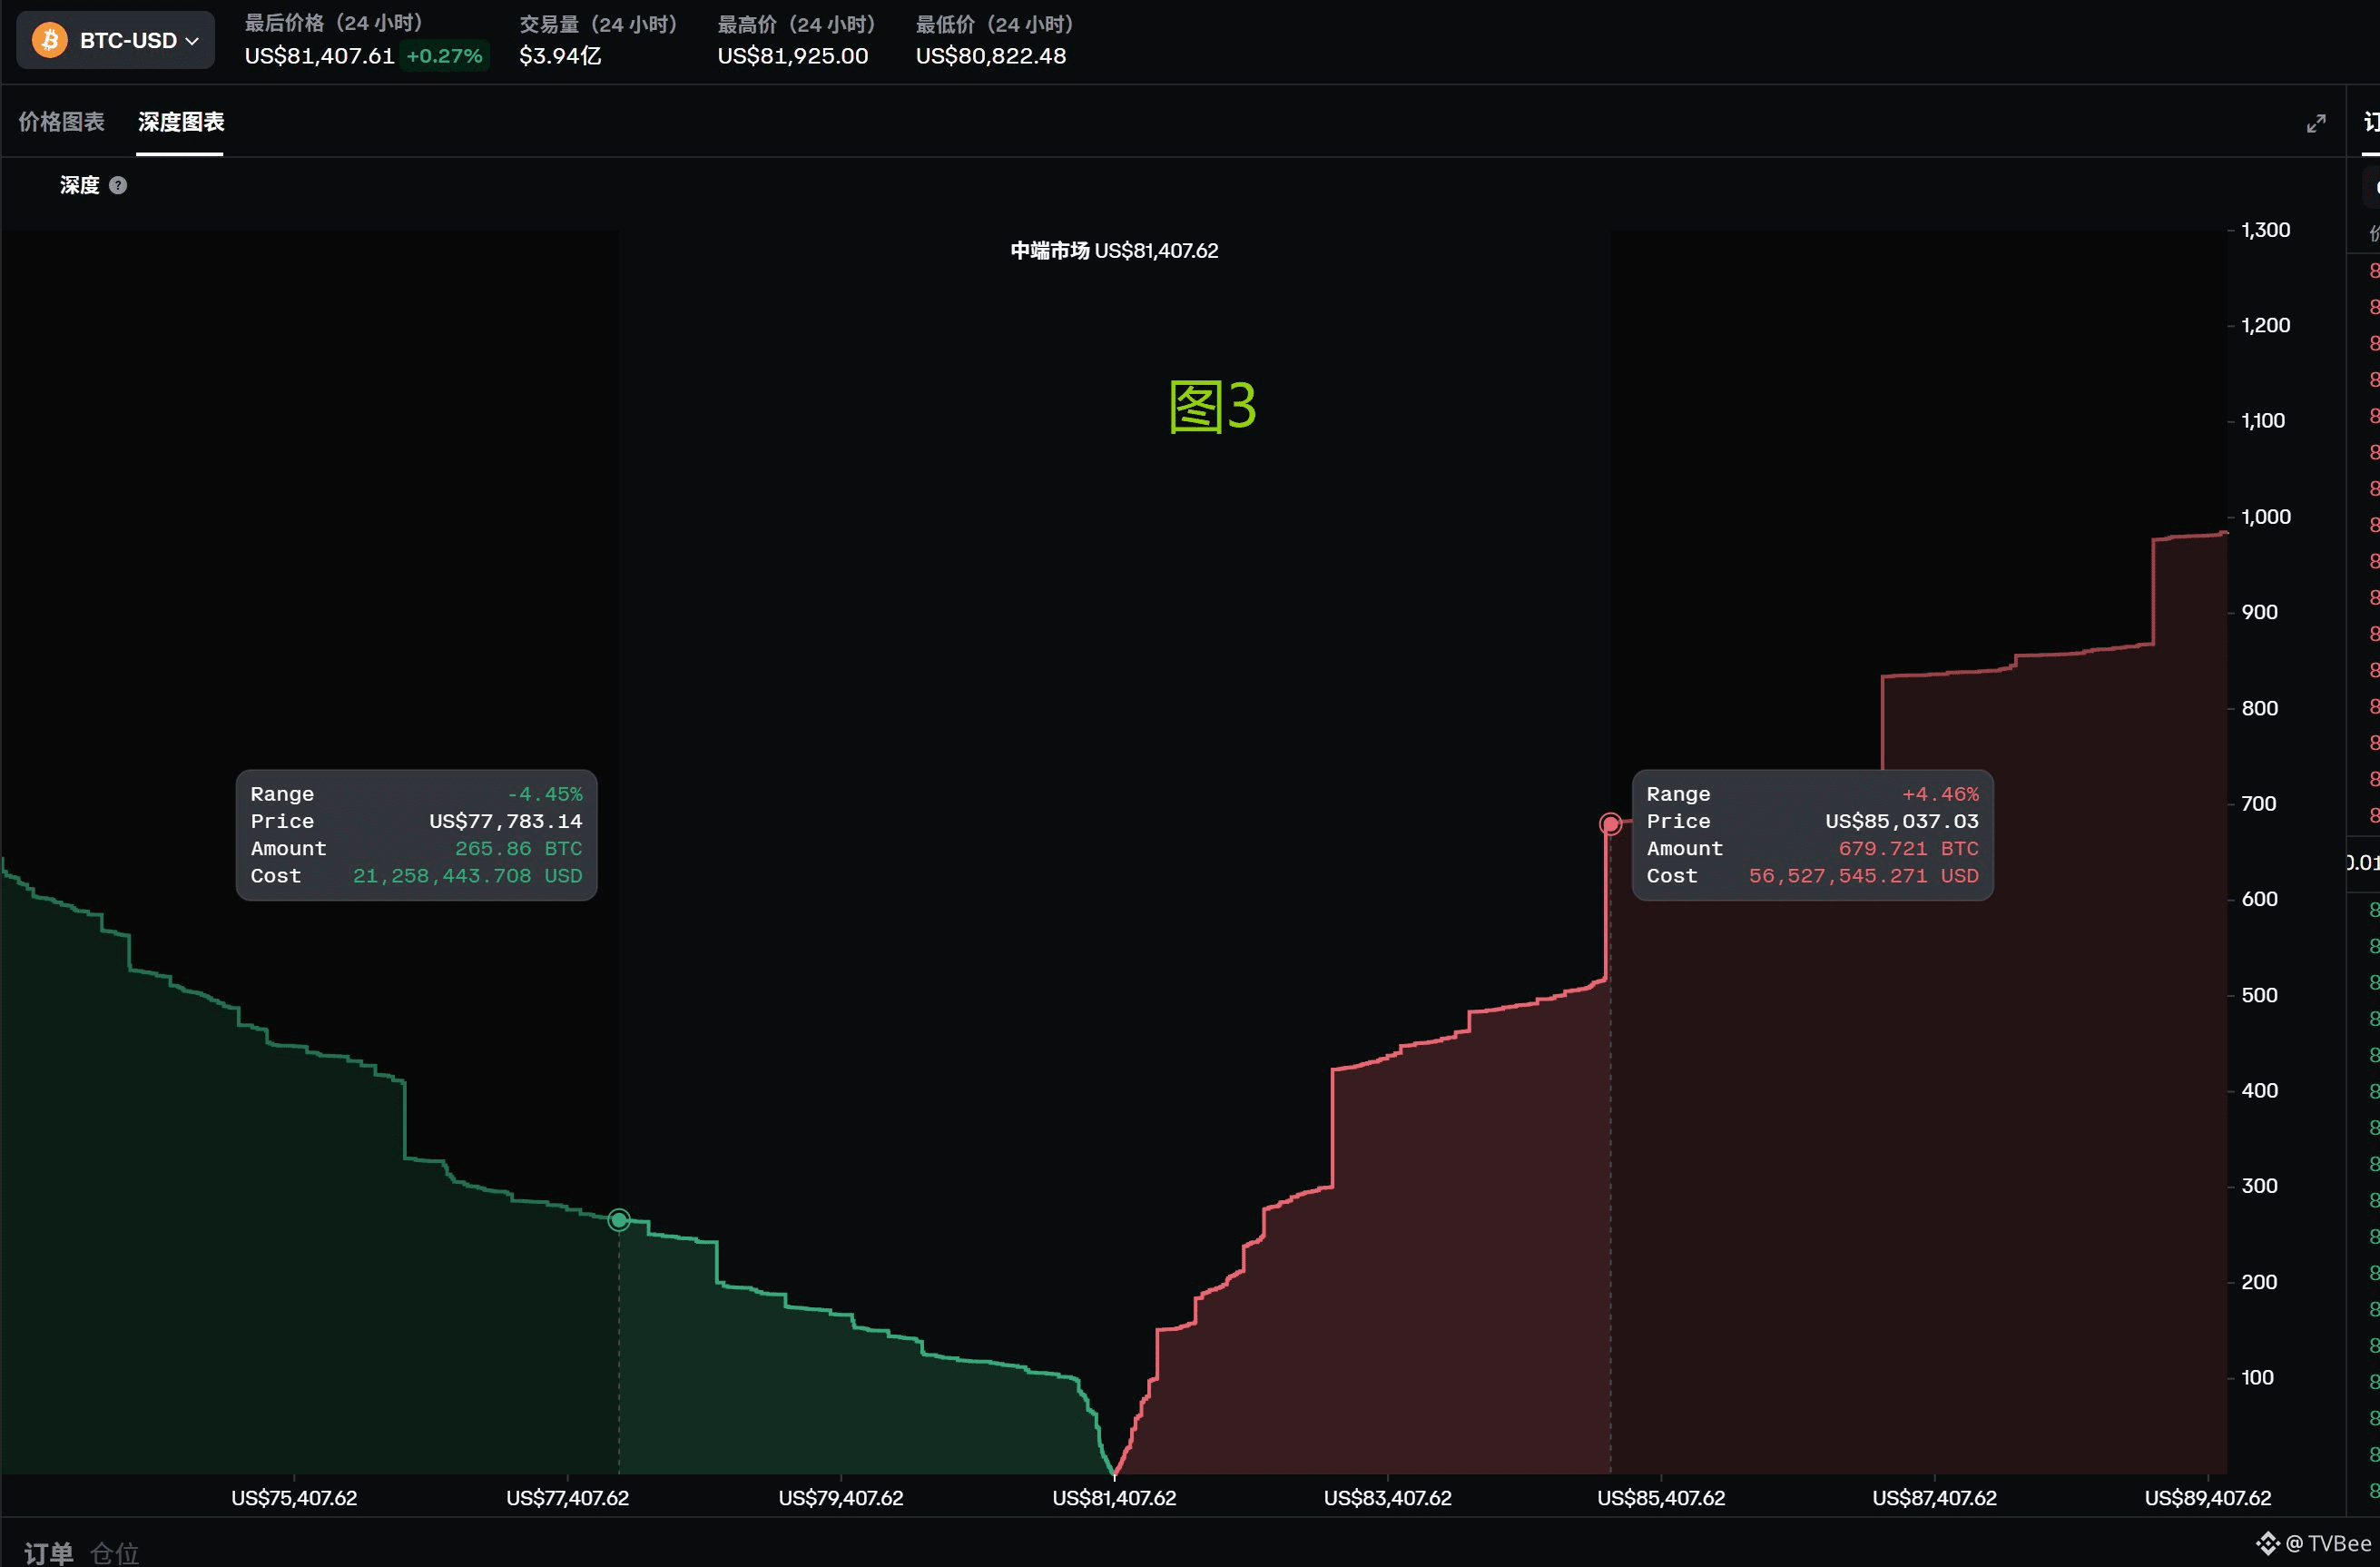Click the fullscreen expand arrows icon

(x=2316, y=124)
